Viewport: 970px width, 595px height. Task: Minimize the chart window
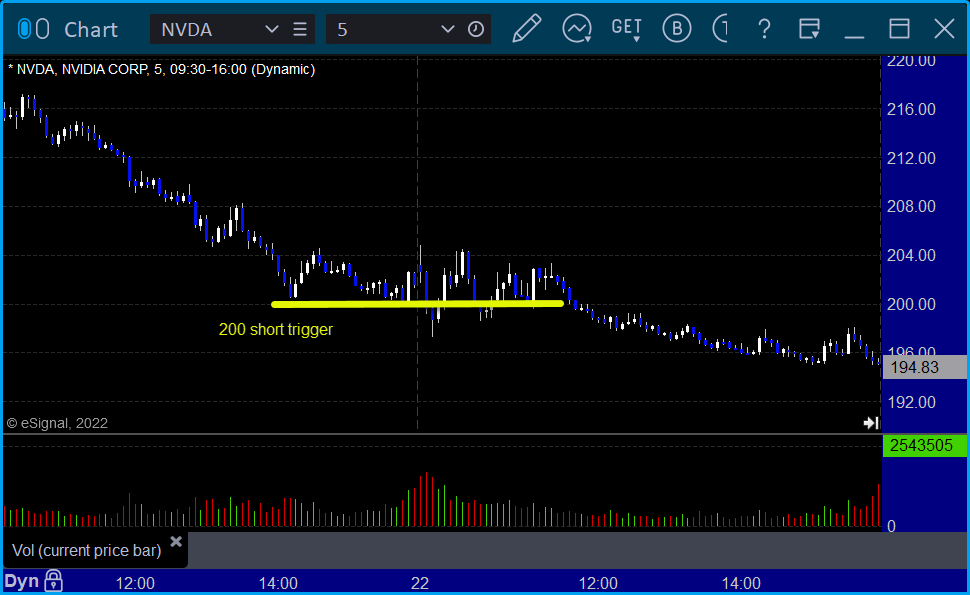(854, 36)
